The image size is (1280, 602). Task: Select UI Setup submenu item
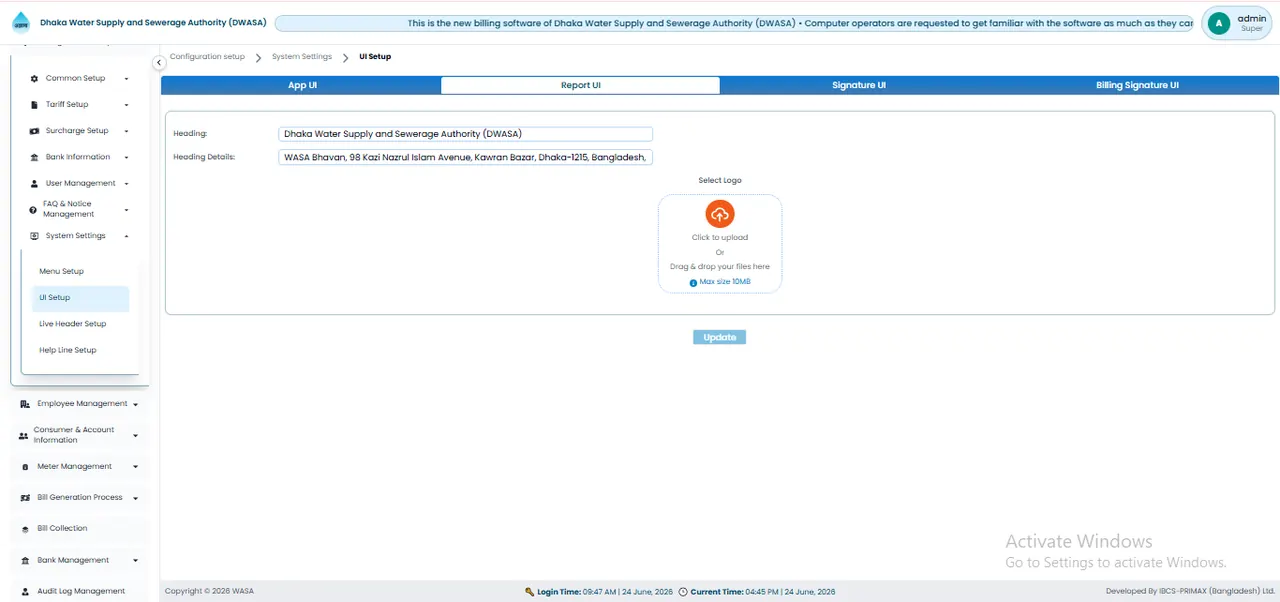coord(80,297)
